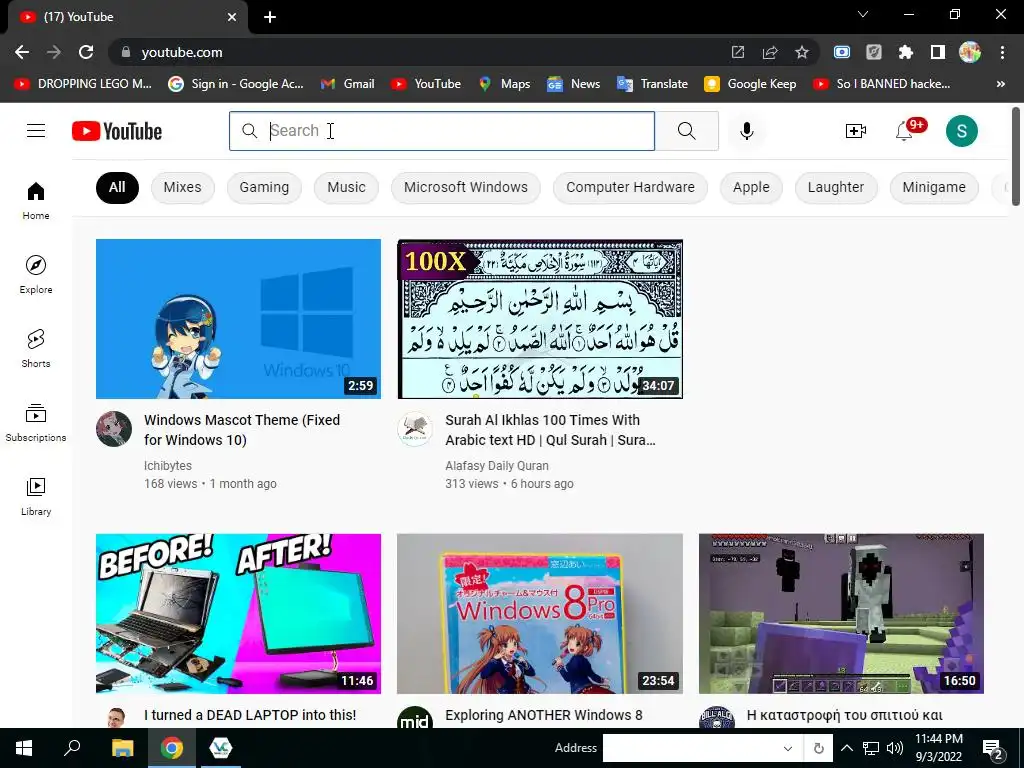Open the Google Keep bookmark
This screenshot has width=1024, height=768.
[x=750, y=84]
